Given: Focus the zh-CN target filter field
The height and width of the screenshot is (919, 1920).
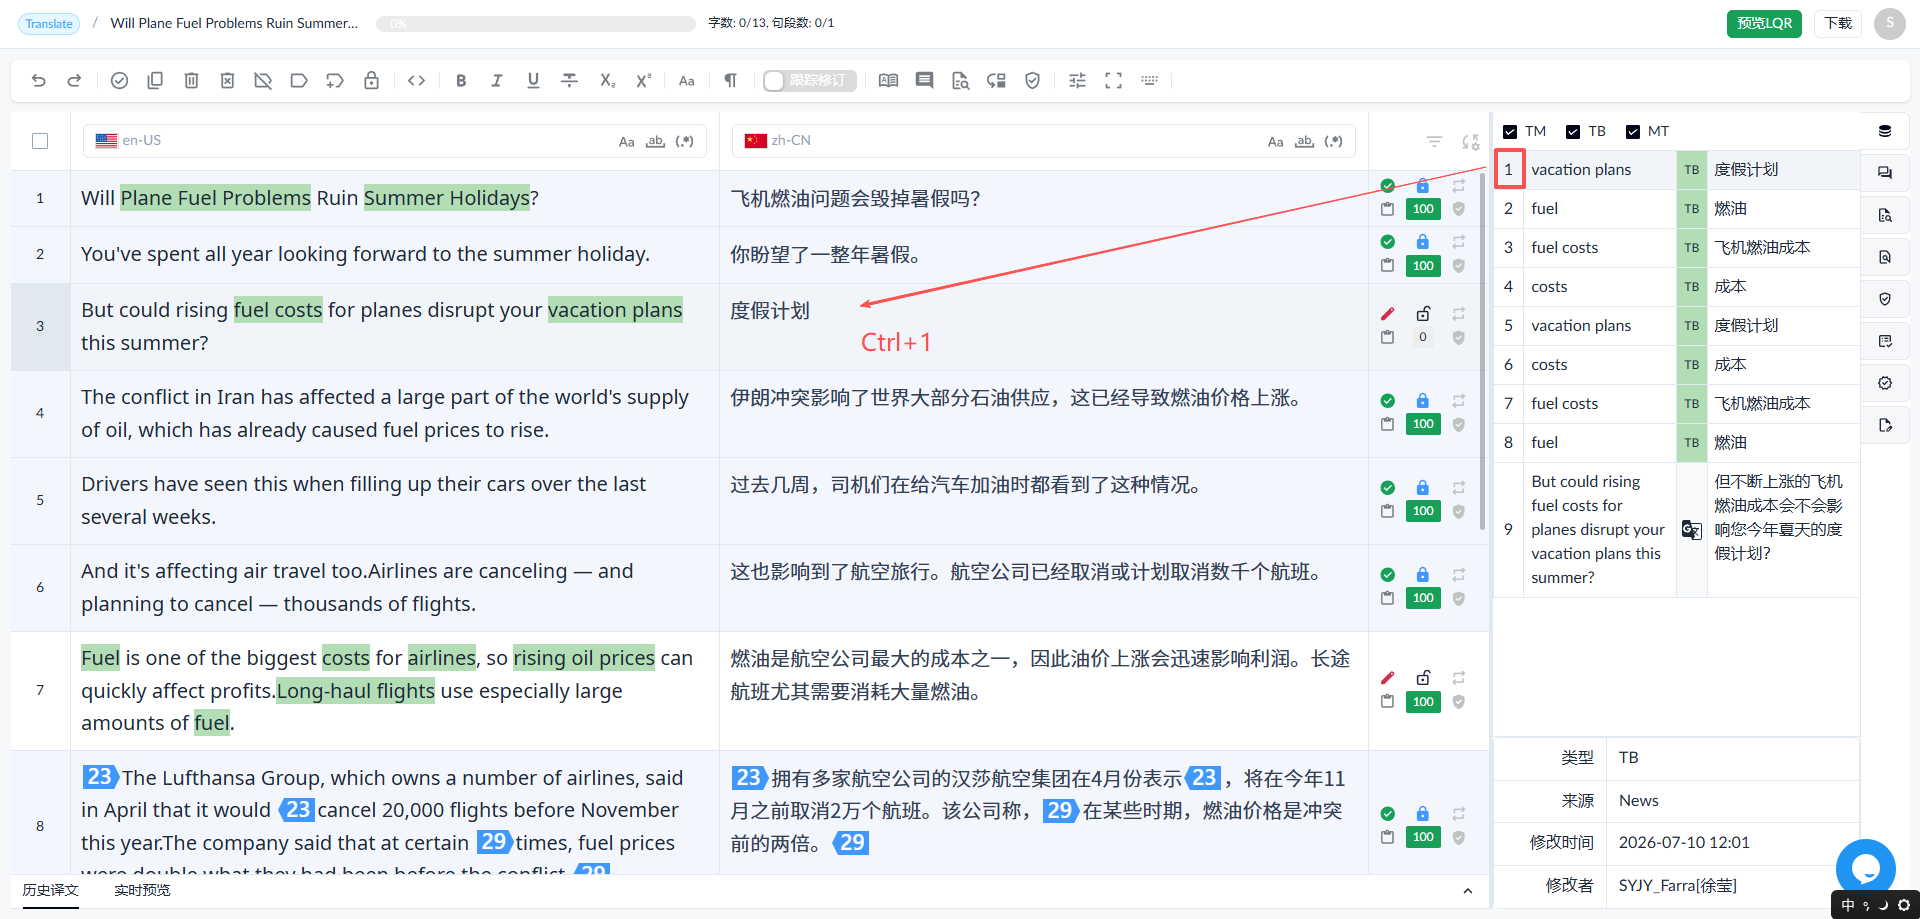Looking at the screenshot, I should 1043,141.
